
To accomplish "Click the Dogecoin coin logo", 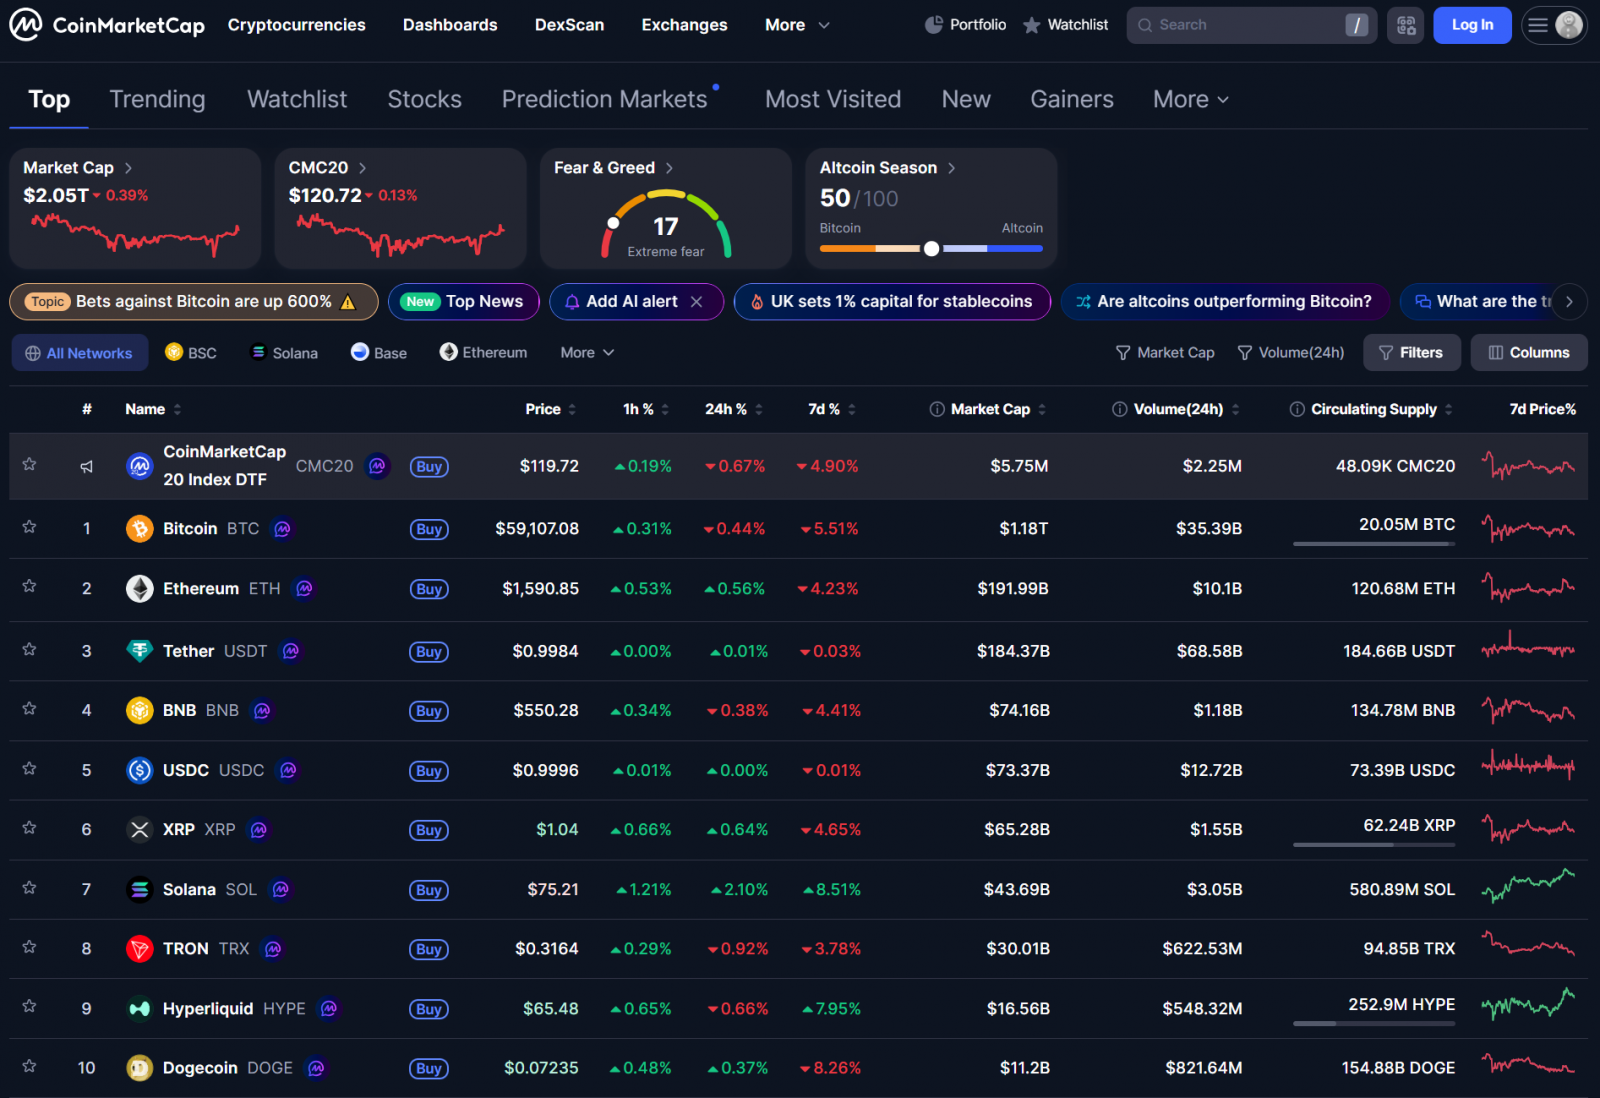I will [140, 1068].
